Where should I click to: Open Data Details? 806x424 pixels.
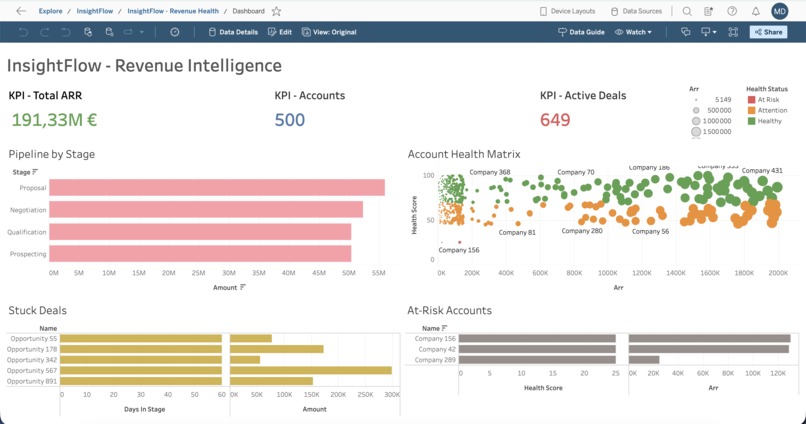233,32
